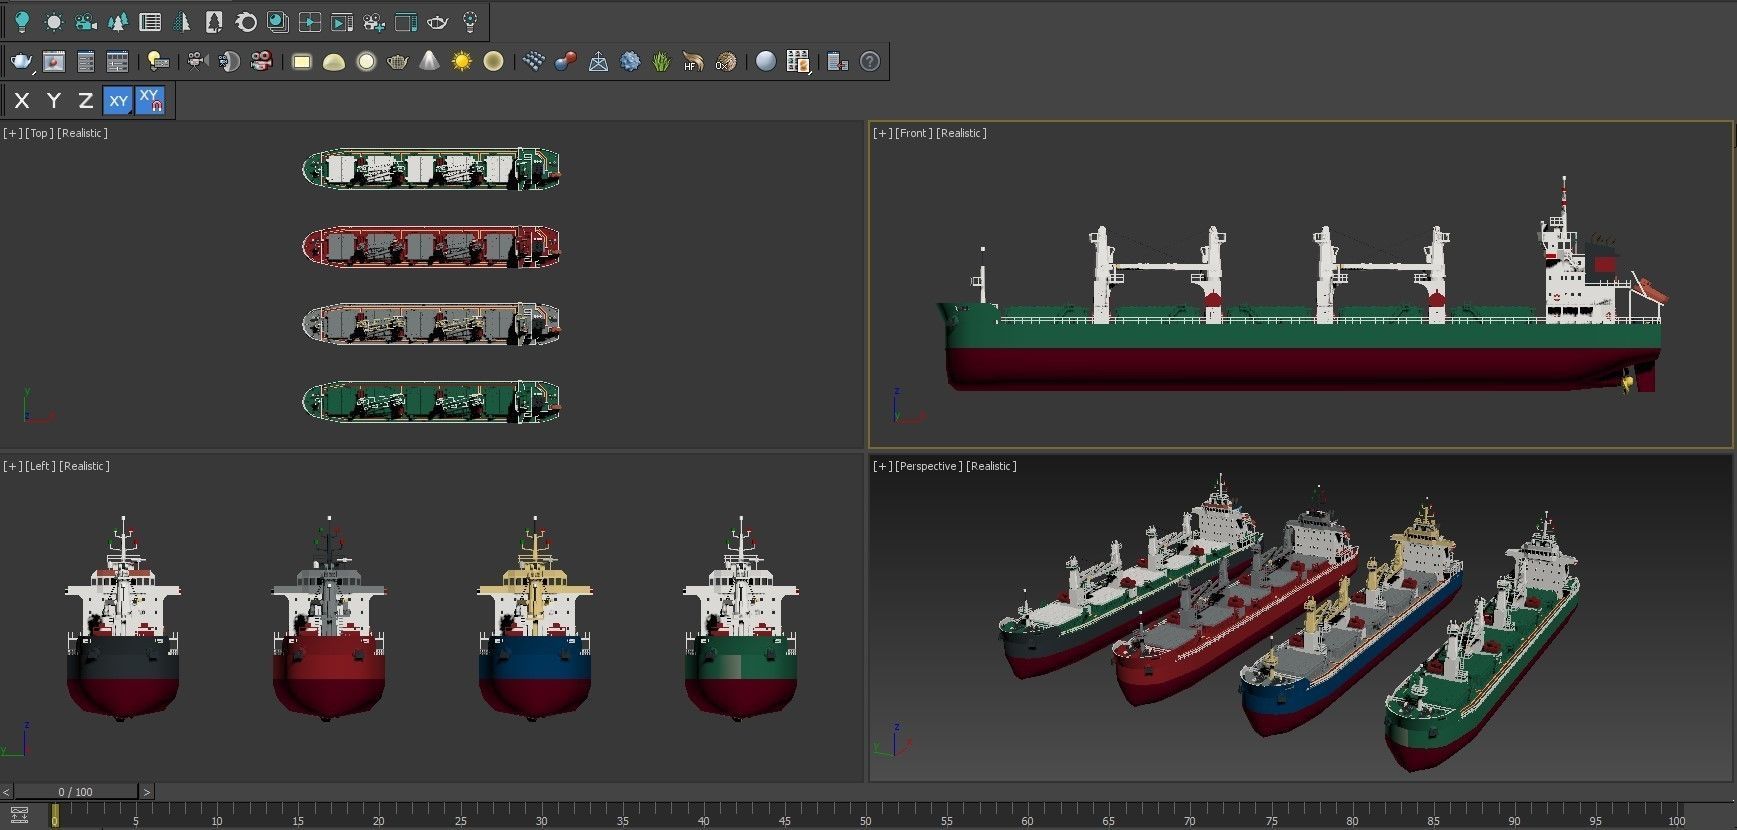
Task: Click the grass fur icon
Action: point(661,62)
